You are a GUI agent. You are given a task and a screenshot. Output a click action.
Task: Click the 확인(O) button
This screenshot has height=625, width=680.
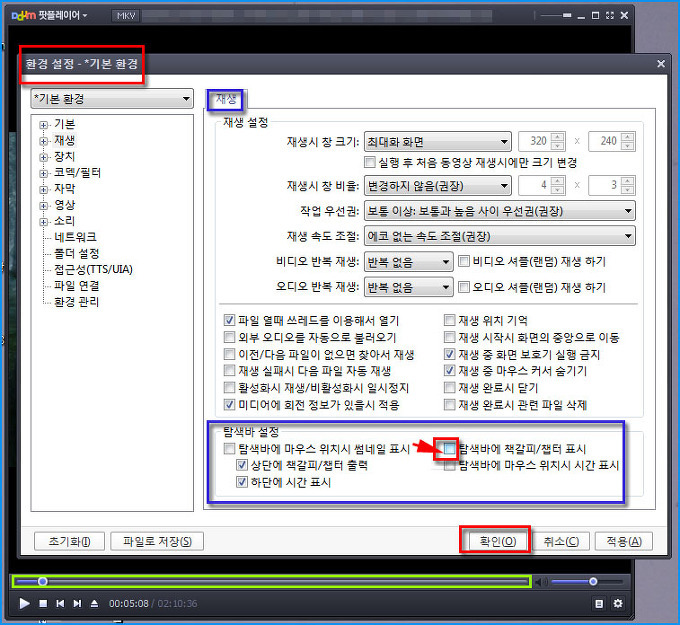click(x=498, y=541)
